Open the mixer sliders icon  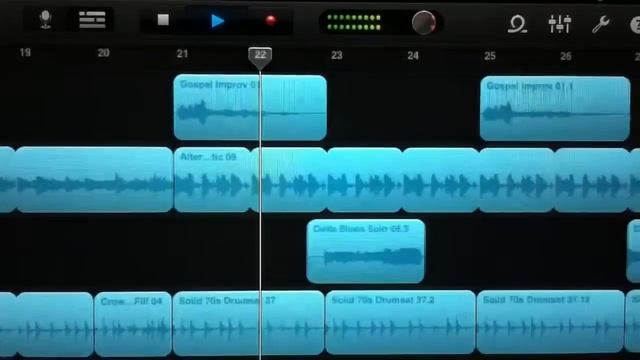[560, 24]
